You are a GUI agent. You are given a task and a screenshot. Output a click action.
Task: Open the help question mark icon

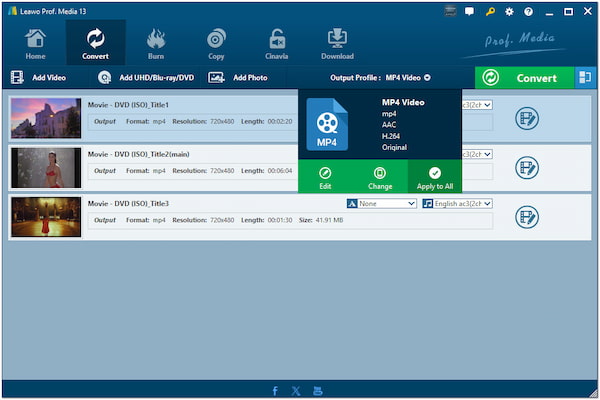528,11
